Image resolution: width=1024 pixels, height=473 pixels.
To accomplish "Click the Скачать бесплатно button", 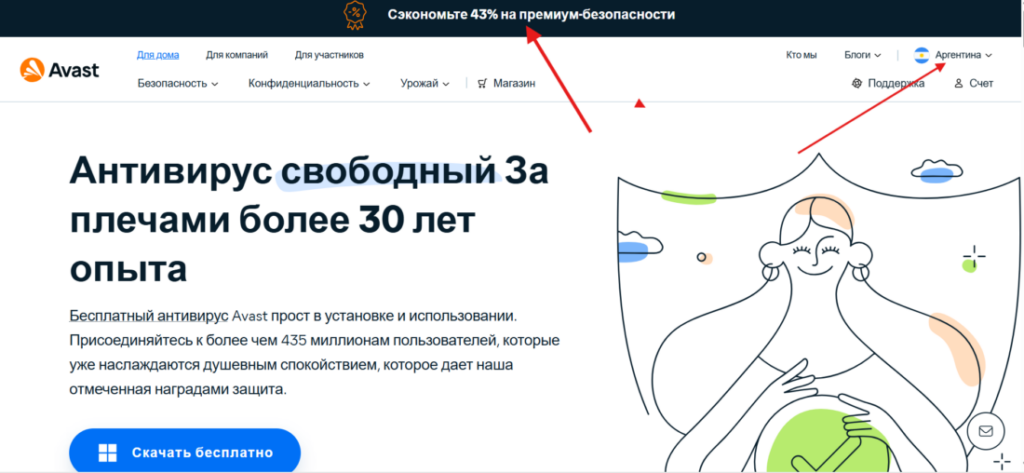I will (x=185, y=451).
